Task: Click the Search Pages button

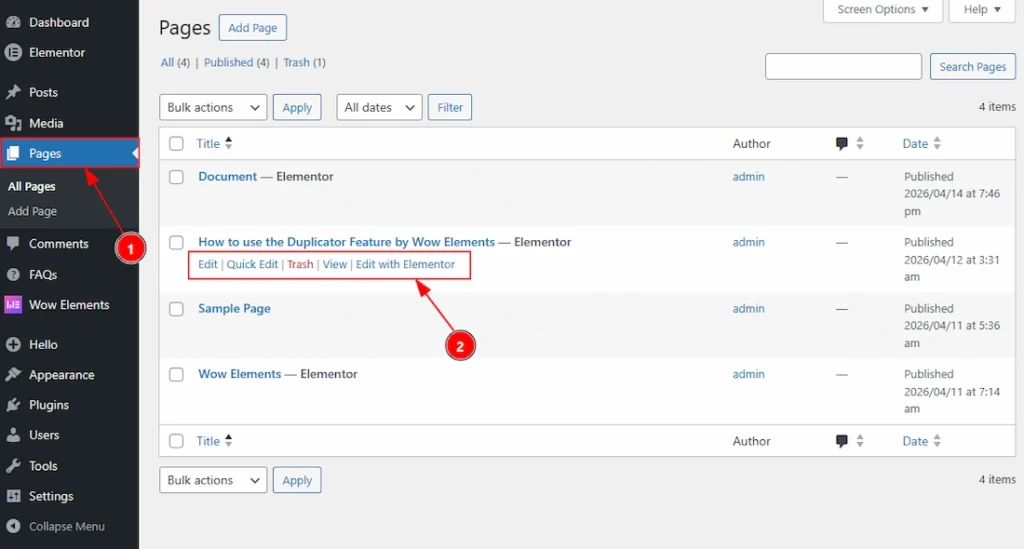Action: tap(972, 67)
